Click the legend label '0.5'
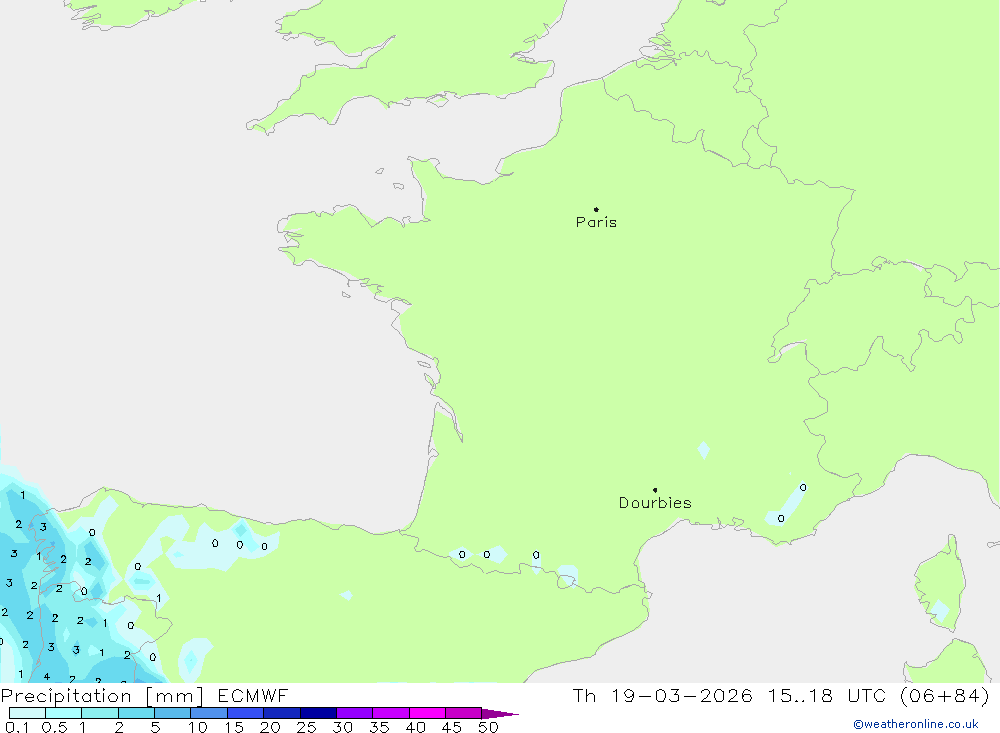 (54, 727)
